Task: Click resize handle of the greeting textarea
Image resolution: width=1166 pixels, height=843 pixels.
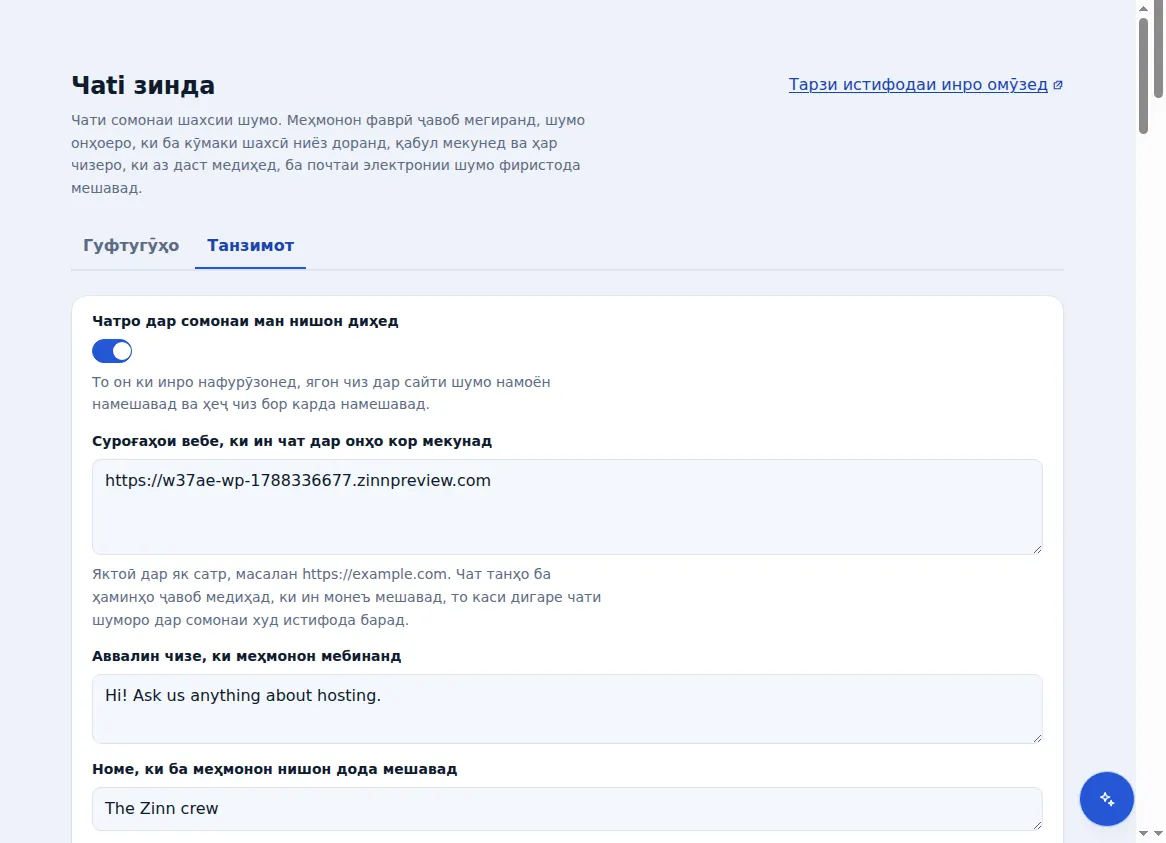Action: [x=1037, y=738]
